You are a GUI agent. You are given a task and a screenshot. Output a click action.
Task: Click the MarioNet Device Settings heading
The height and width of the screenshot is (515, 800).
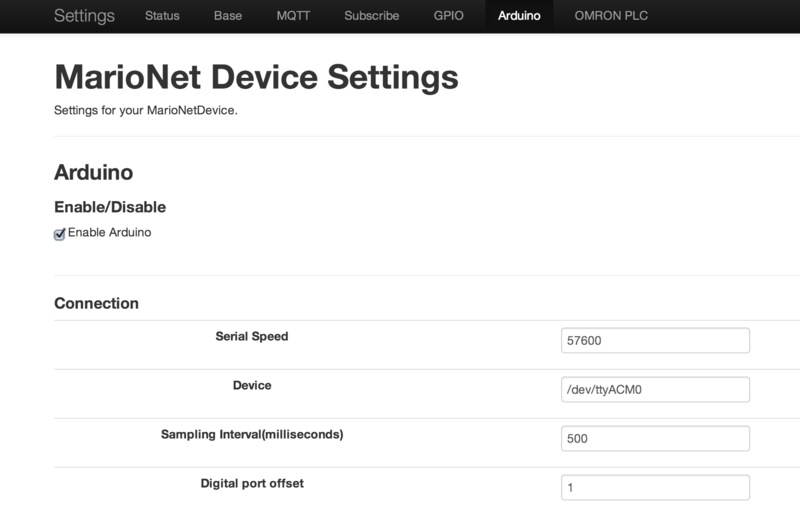coord(256,77)
